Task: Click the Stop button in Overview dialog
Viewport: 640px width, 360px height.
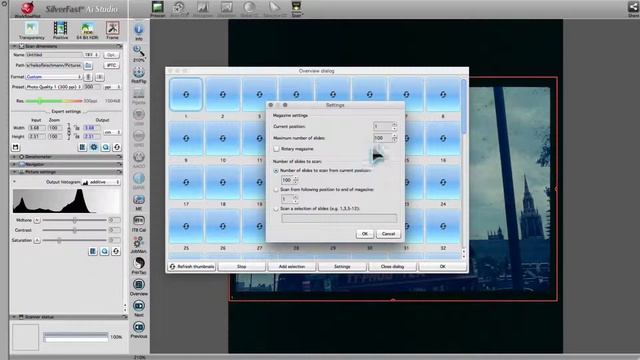Action: click(242, 267)
